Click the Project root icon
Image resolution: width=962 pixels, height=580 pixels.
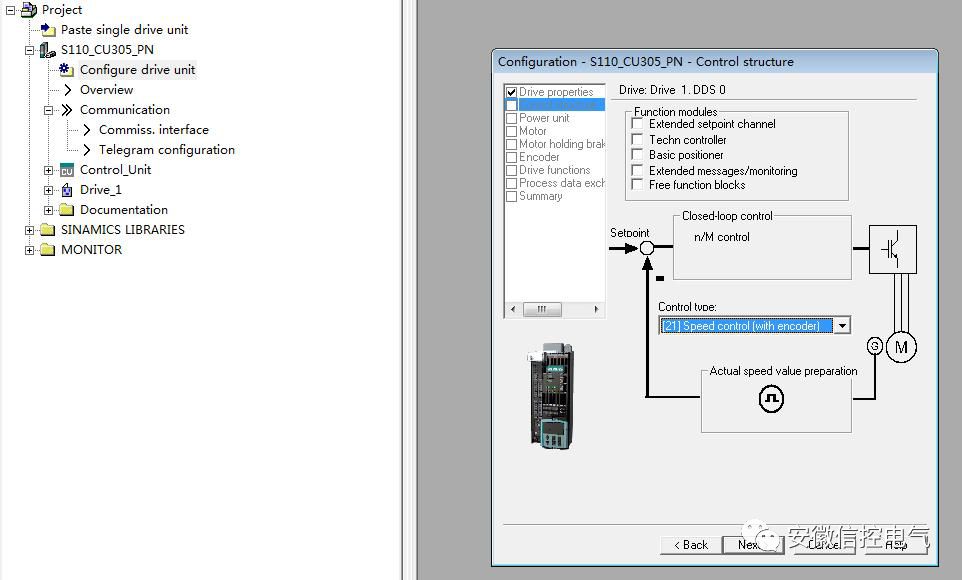[x=29, y=9]
